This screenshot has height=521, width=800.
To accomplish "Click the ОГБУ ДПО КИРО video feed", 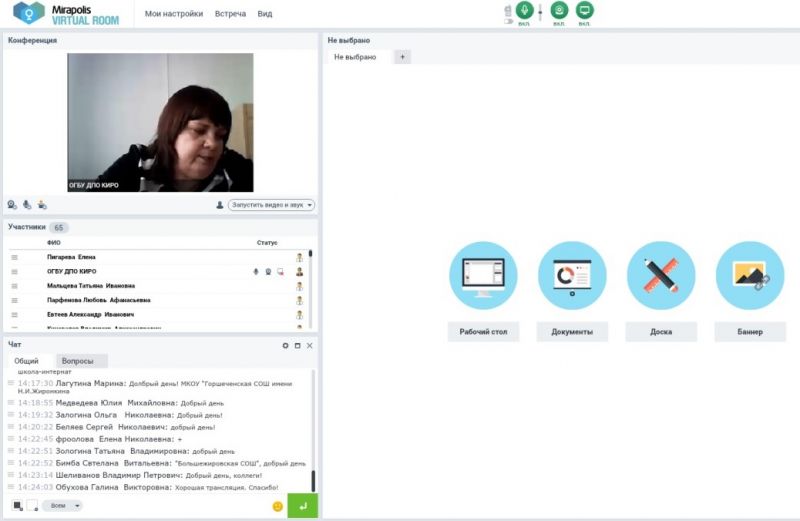I will (x=160, y=122).
